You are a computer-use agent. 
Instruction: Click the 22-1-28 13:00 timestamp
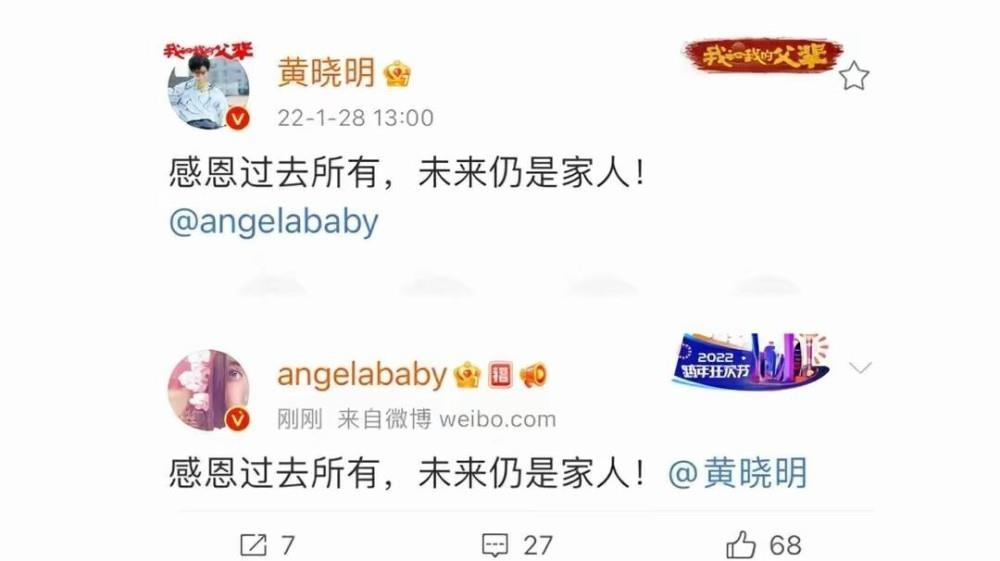[x=355, y=118]
